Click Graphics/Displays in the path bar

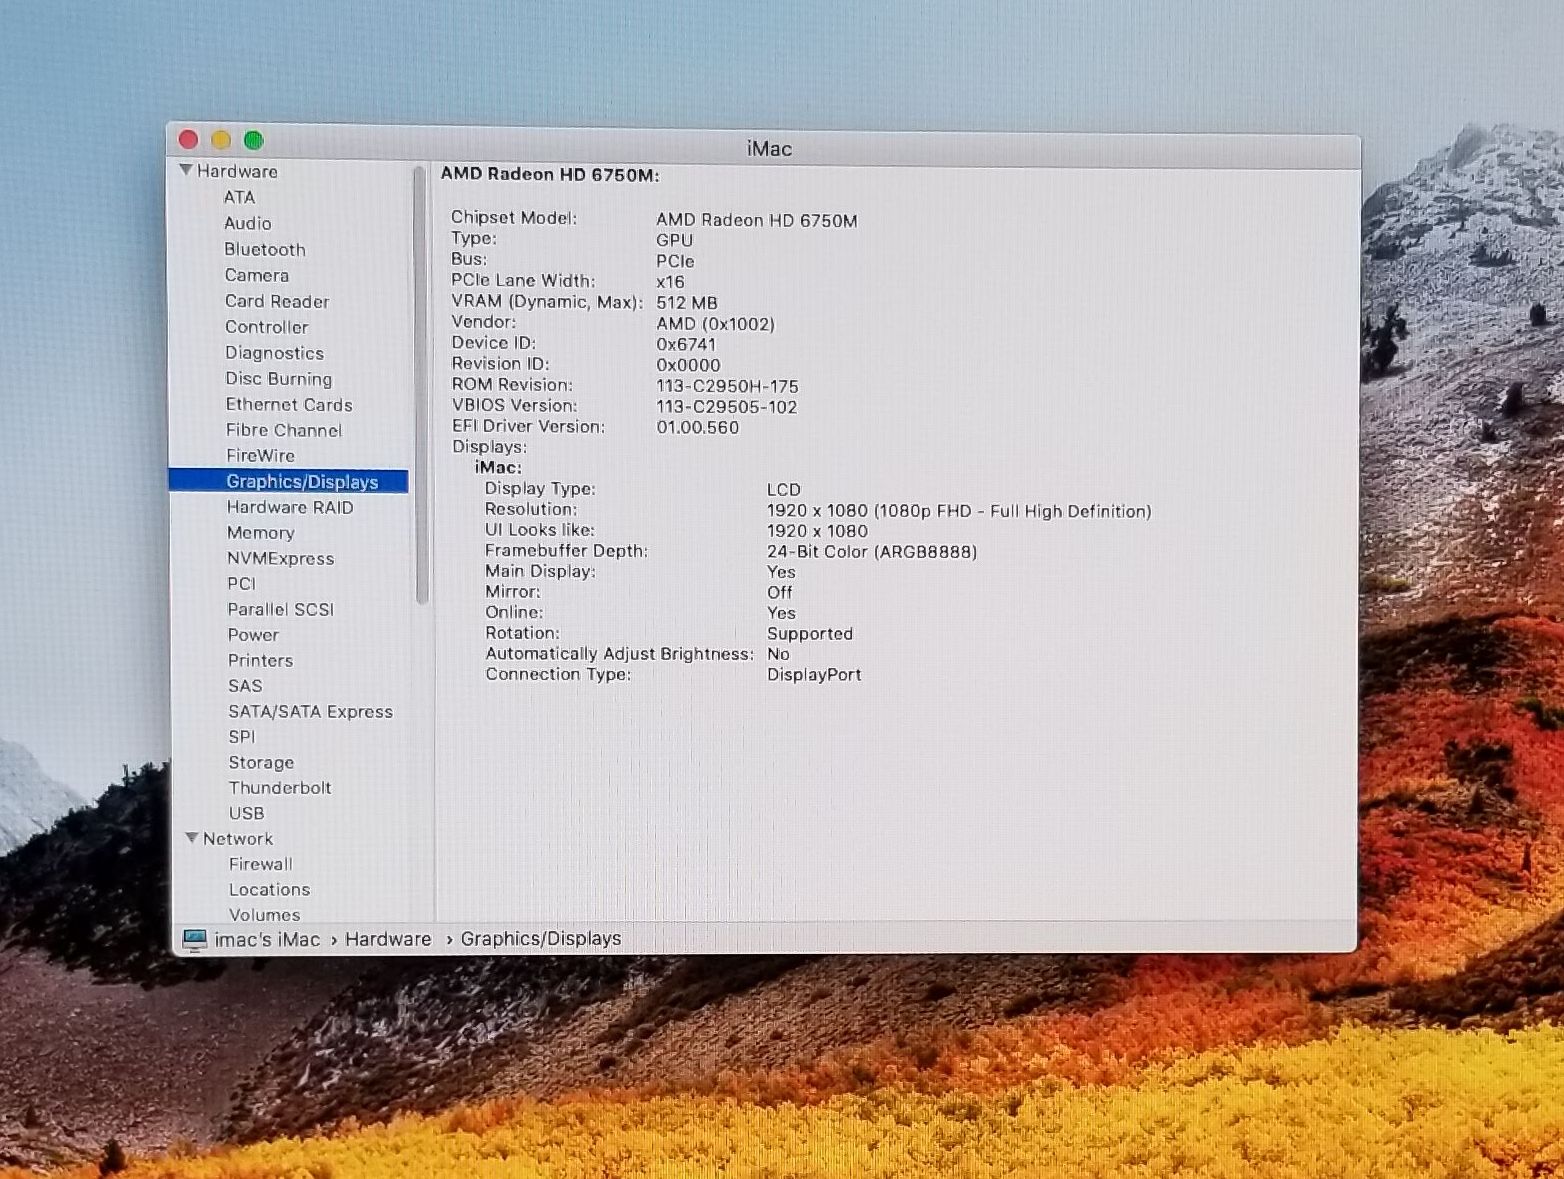pos(540,939)
